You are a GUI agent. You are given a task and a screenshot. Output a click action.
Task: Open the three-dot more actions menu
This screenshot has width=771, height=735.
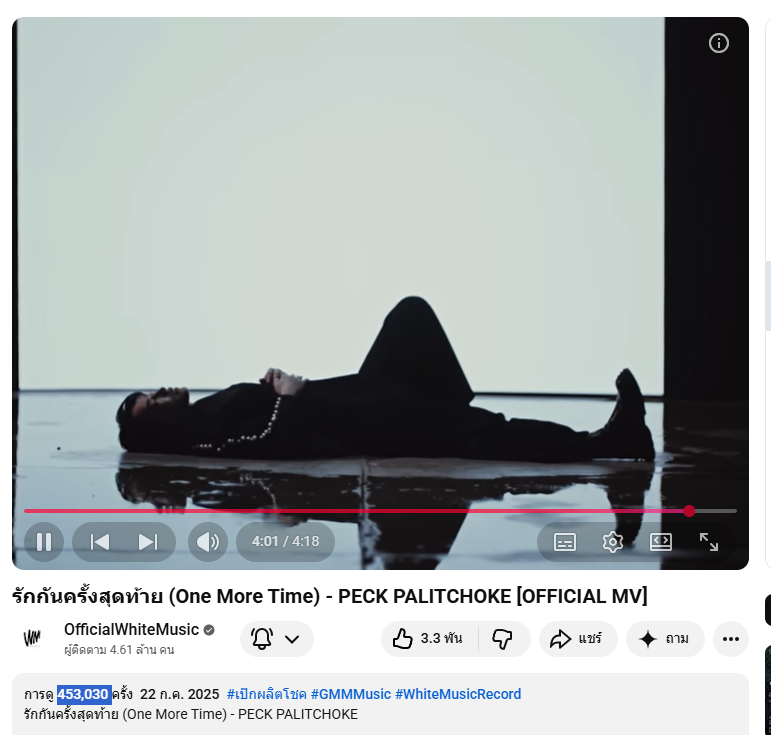tap(731, 639)
